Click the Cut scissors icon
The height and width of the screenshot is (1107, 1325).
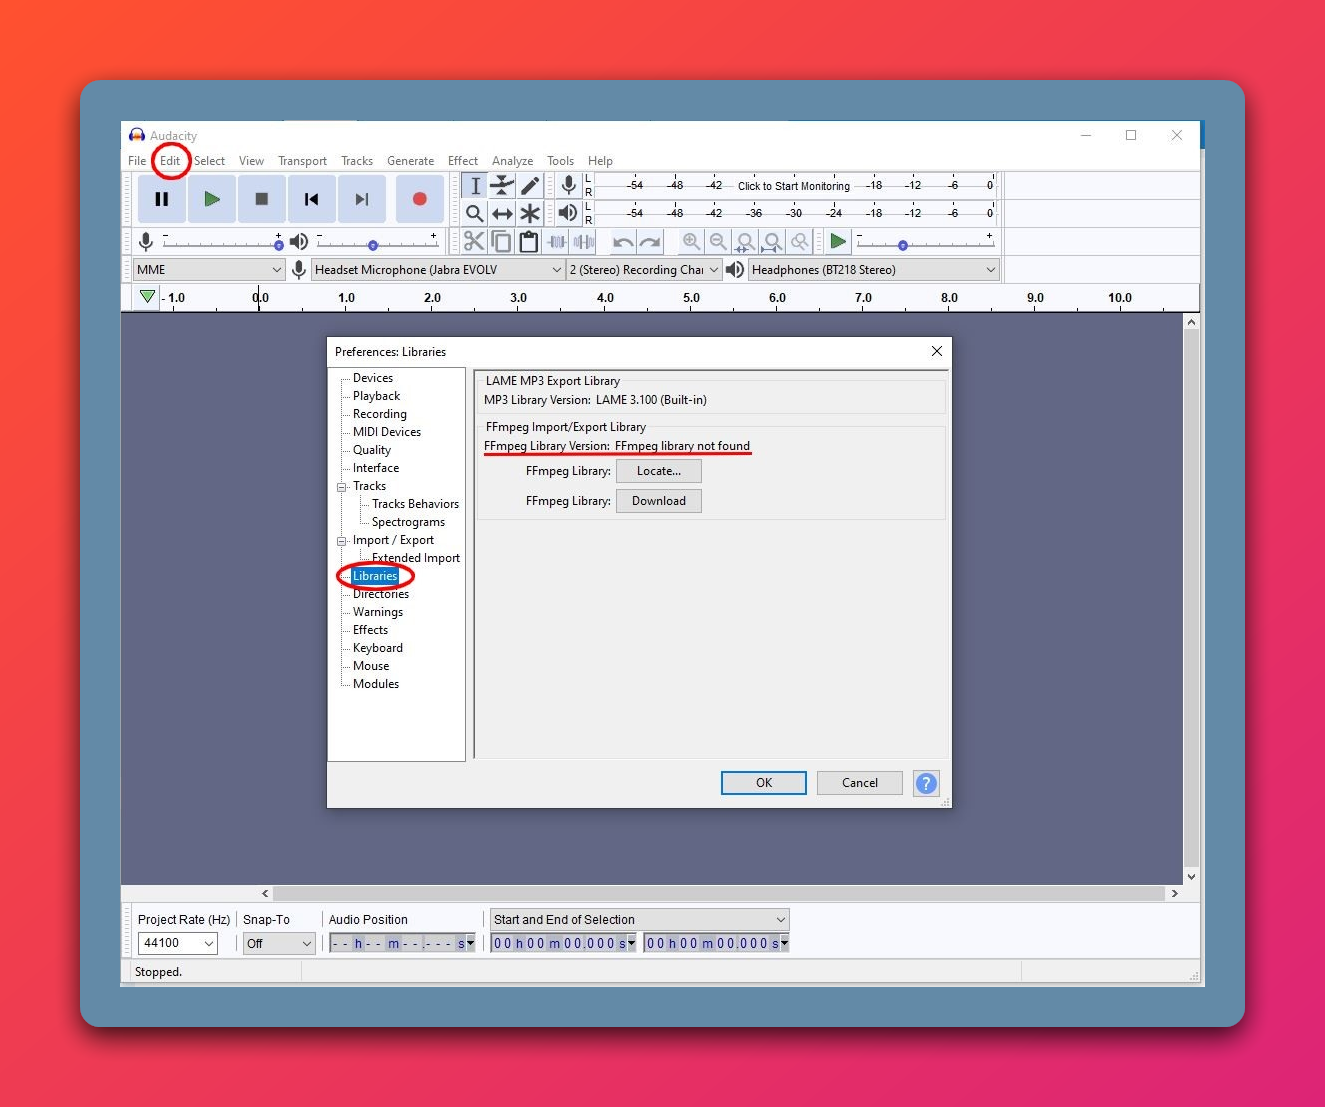tap(474, 241)
